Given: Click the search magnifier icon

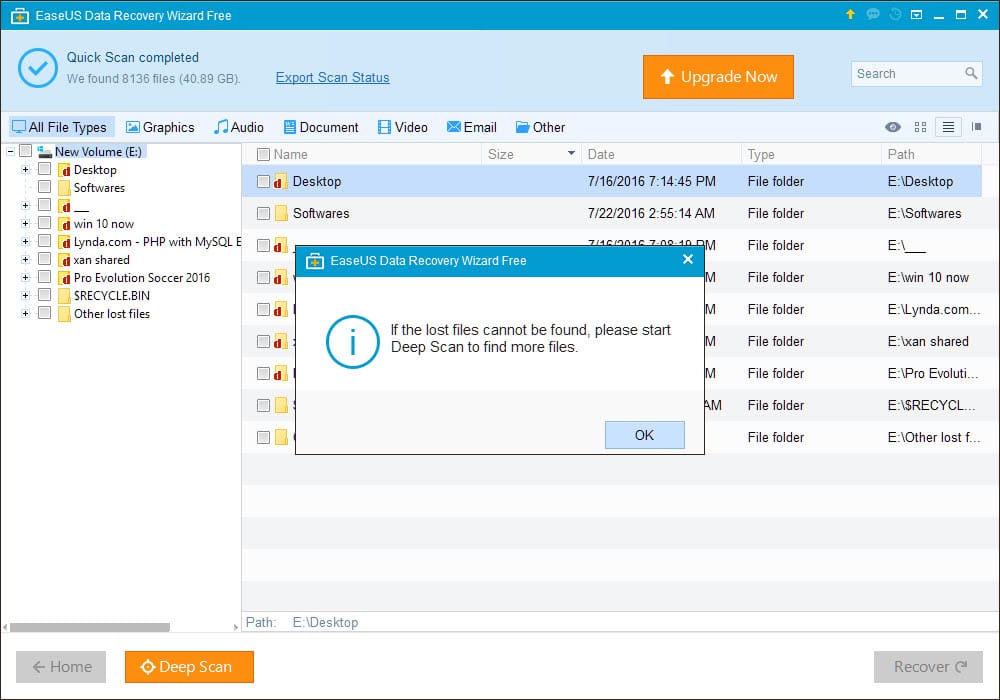Looking at the screenshot, I should click(971, 73).
